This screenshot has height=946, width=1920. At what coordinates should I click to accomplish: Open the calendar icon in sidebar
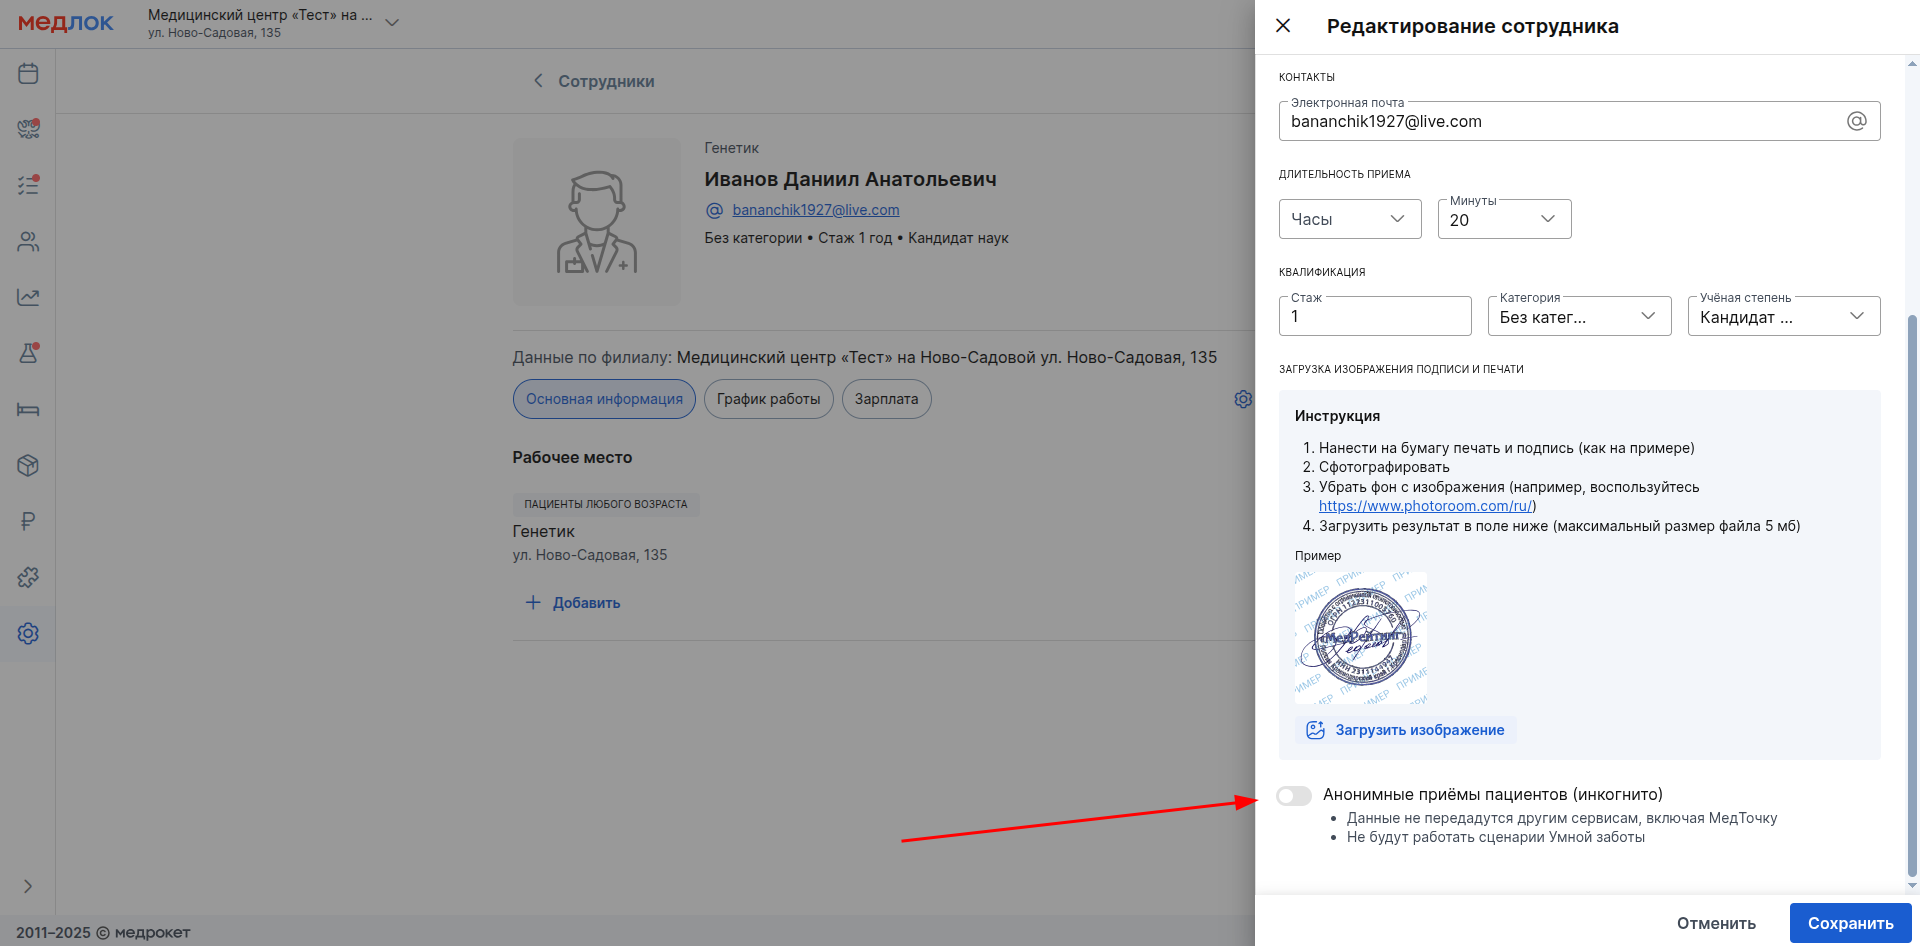(x=28, y=73)
